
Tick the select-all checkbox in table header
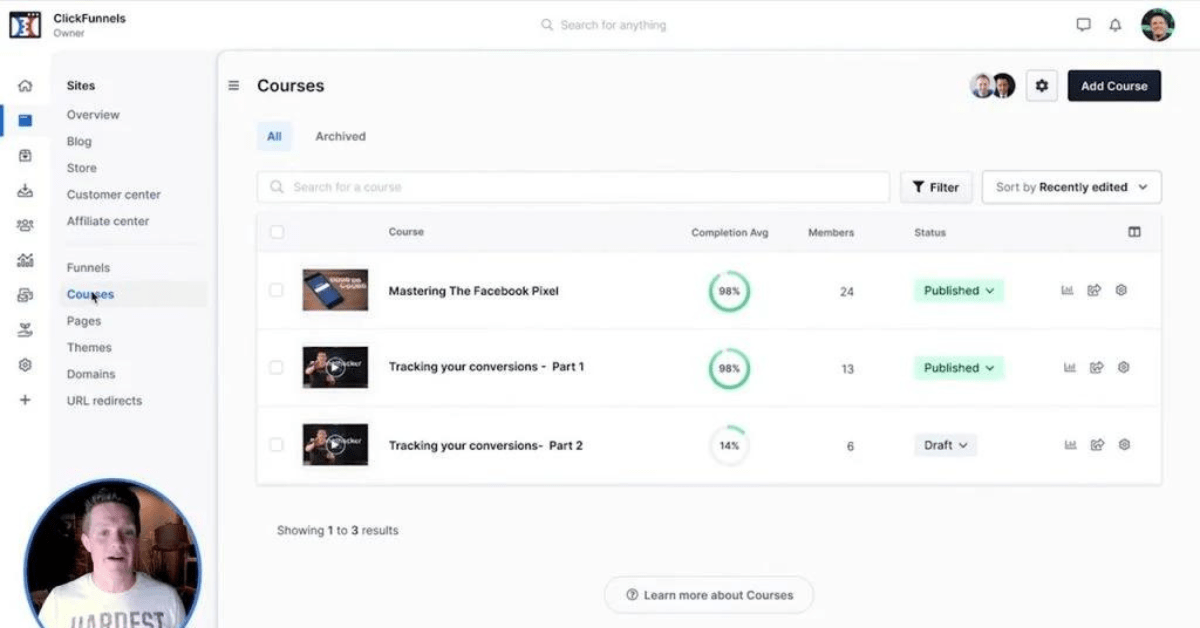pyautogui.click(x=277, y=232)
